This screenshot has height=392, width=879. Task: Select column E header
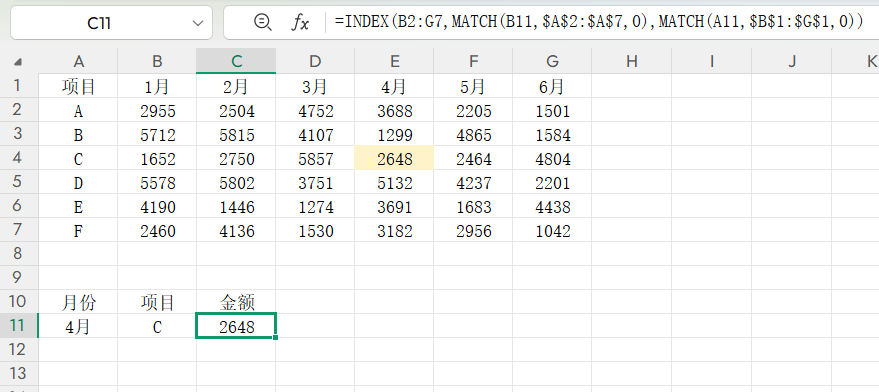pyautogui.click(x=394, y=61)
